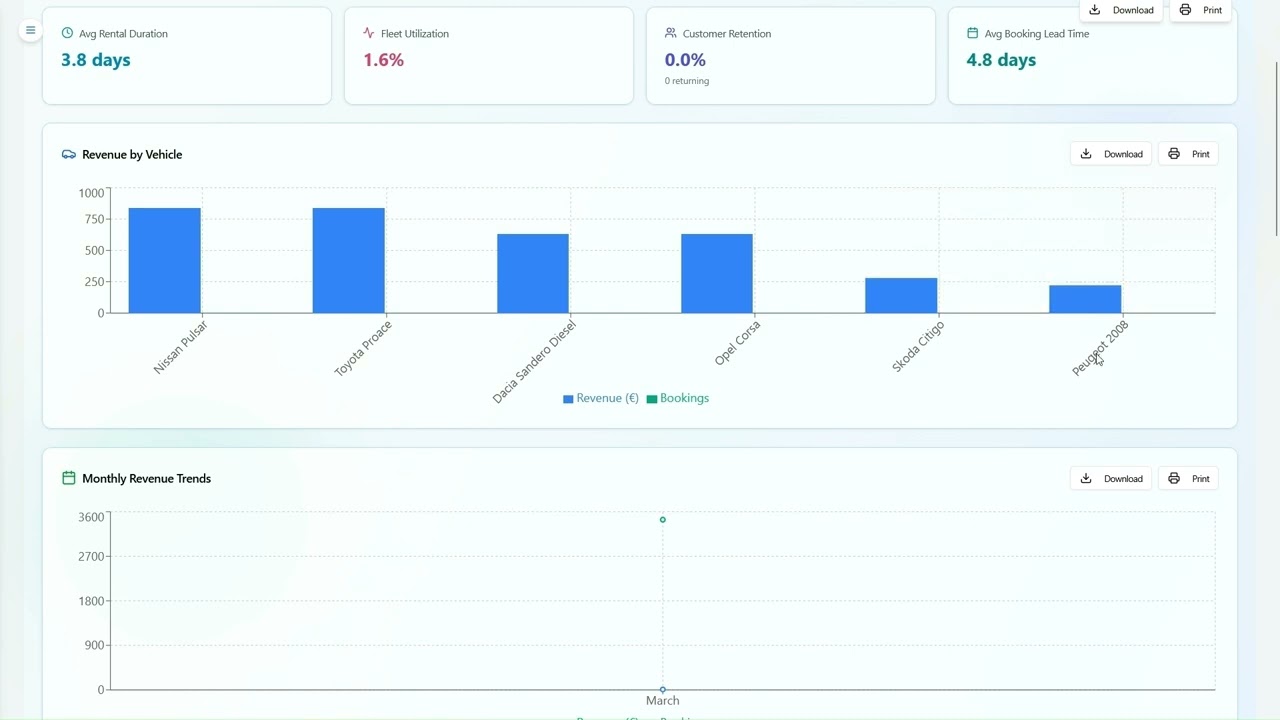Click the Dacia Sandero Diesel revenue bar

pyautogui.click(x=533, y=273)
